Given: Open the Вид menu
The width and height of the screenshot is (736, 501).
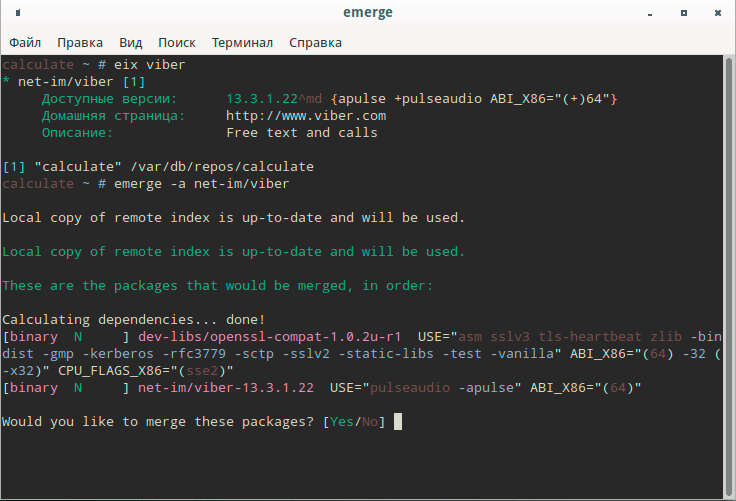Looking at the screenshot, I should (x=131, y=43).
